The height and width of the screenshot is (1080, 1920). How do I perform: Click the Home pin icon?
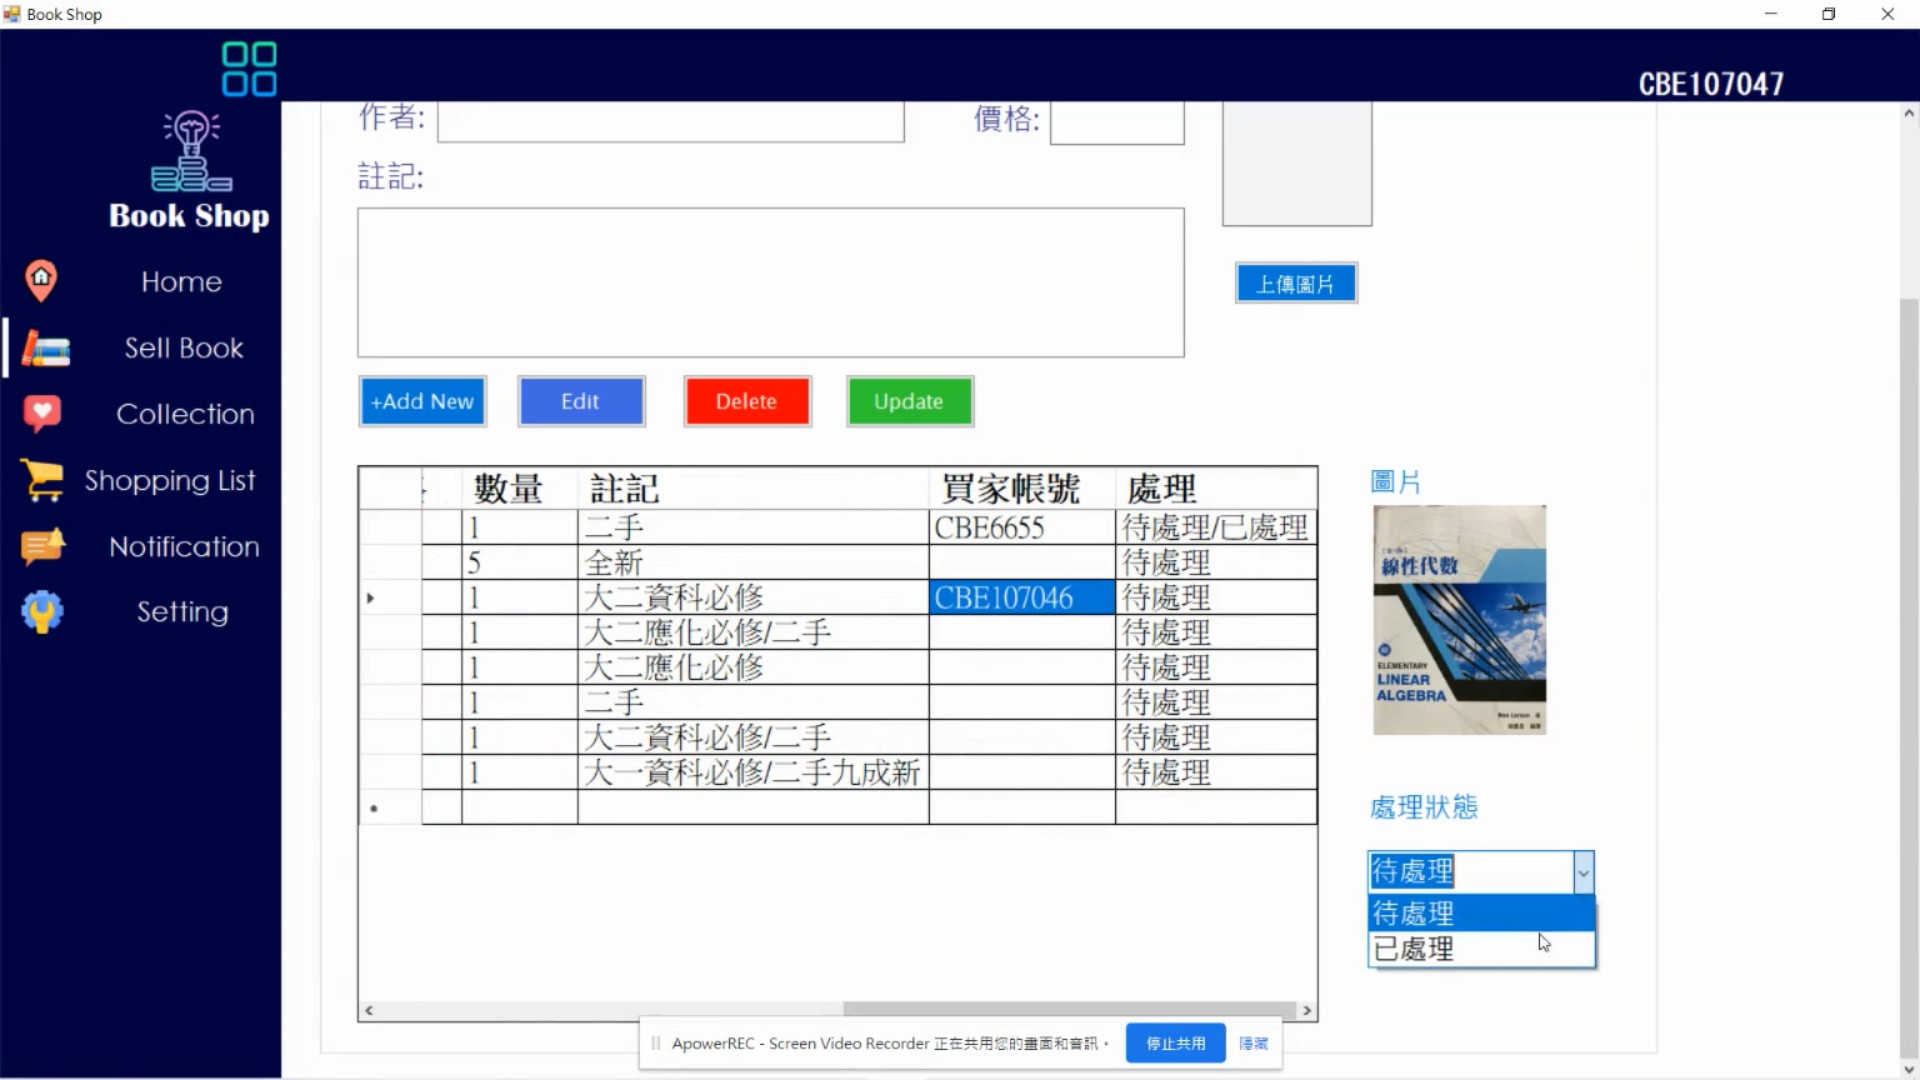coord(41,281)
